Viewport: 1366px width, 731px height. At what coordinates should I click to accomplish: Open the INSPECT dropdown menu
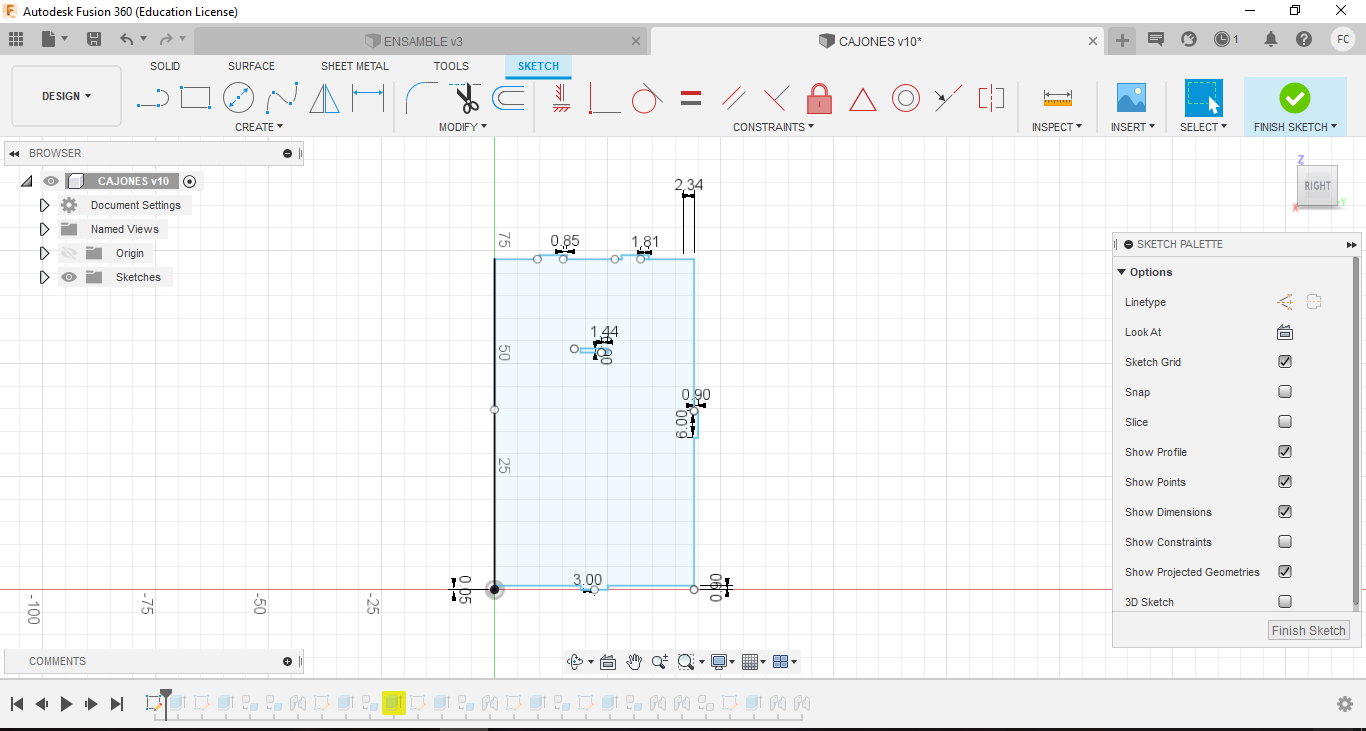(x=1057, y=127)
